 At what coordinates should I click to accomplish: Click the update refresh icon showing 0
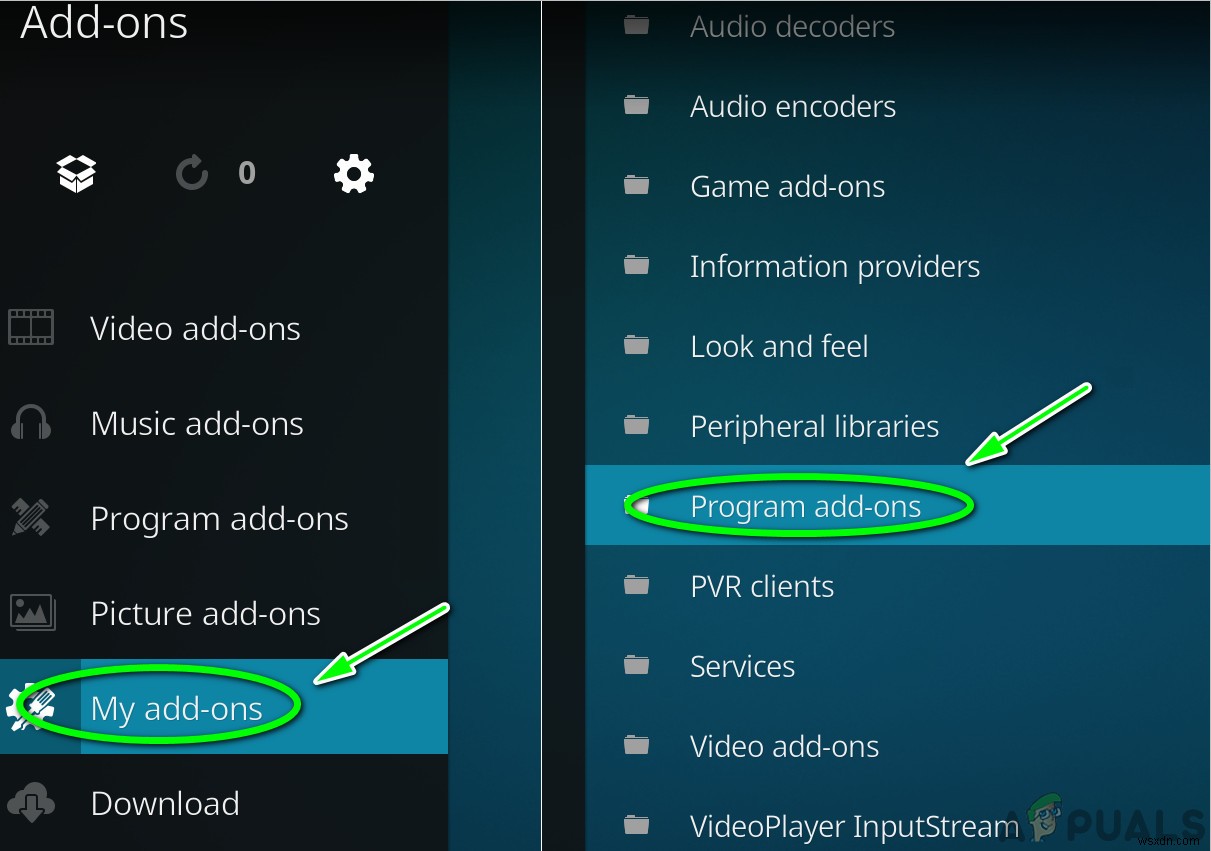pyautogui.click(x=192, y=173)
